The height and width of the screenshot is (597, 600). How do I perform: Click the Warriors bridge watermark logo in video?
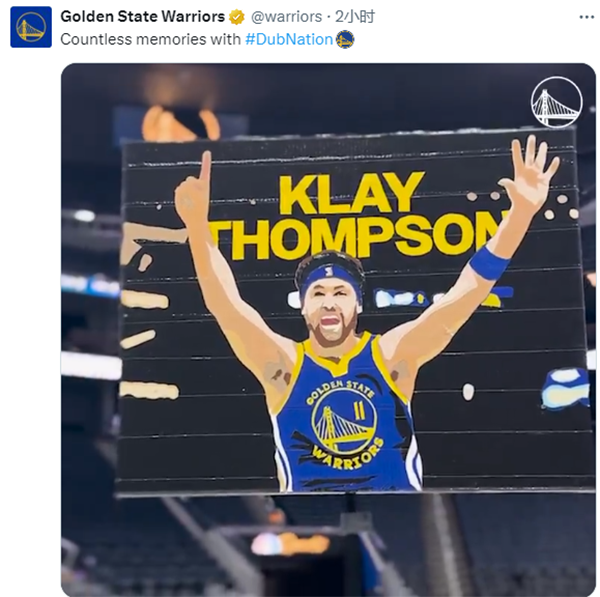[557, 102]
